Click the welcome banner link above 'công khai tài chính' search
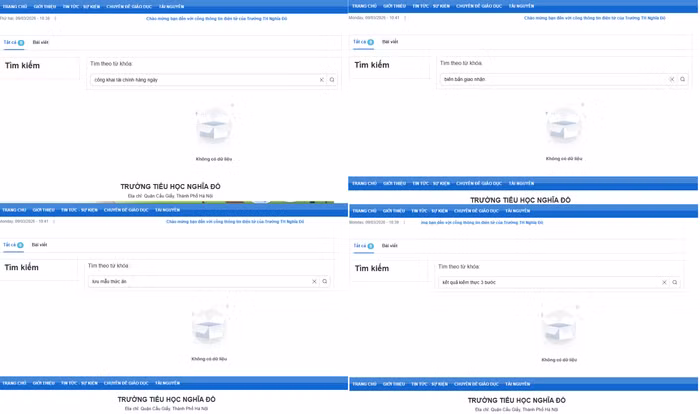This screenshot has width=700, height=414. coord(216,18)
